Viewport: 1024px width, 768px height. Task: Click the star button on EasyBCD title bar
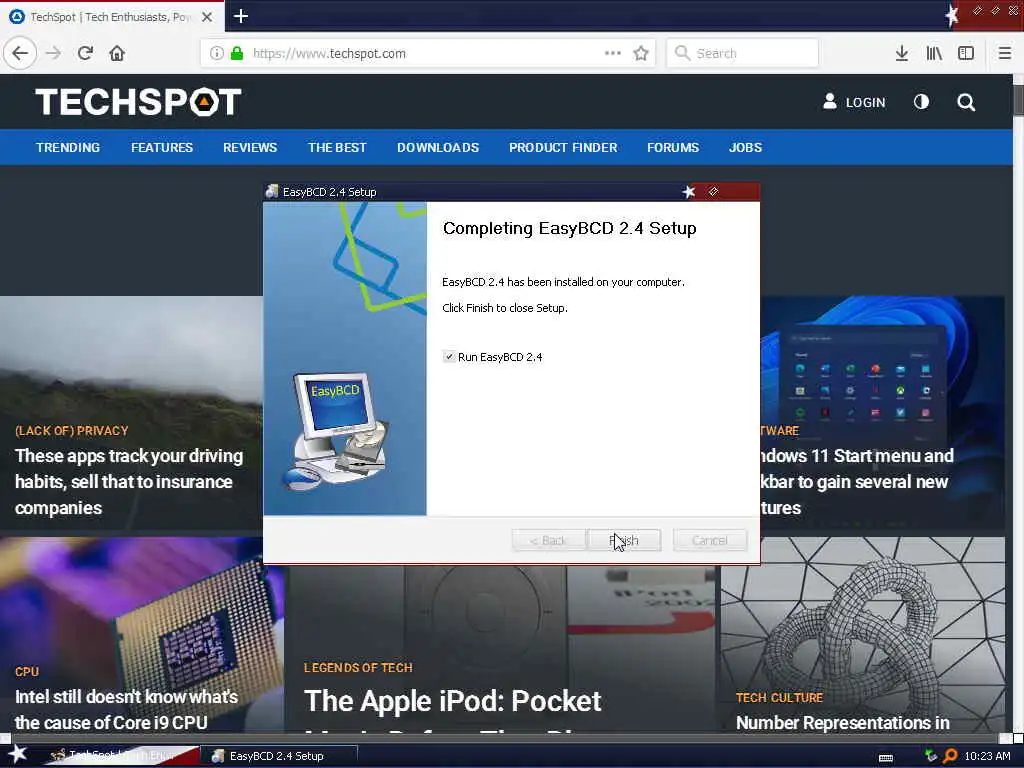point(688,191)
